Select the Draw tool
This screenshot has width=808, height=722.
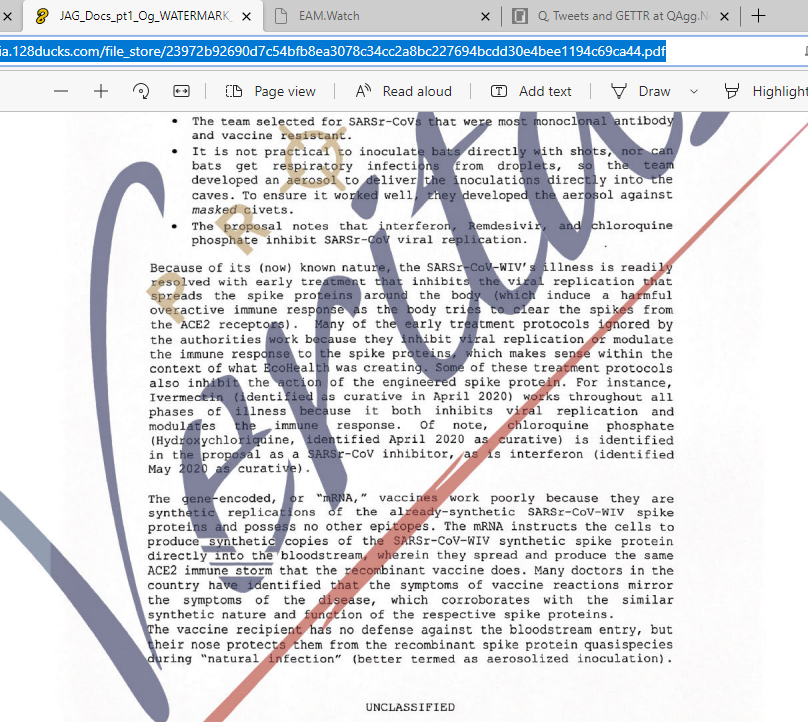tap(641, 91)
